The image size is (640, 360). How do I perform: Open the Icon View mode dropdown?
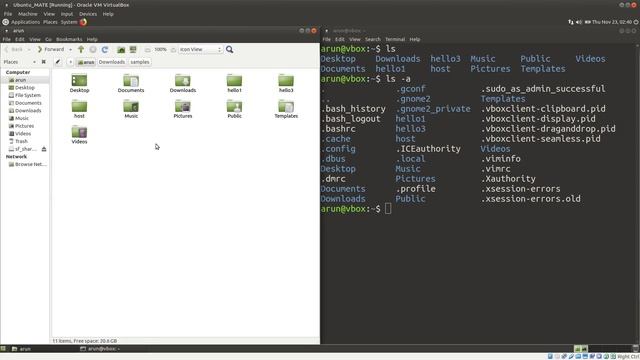200,49
